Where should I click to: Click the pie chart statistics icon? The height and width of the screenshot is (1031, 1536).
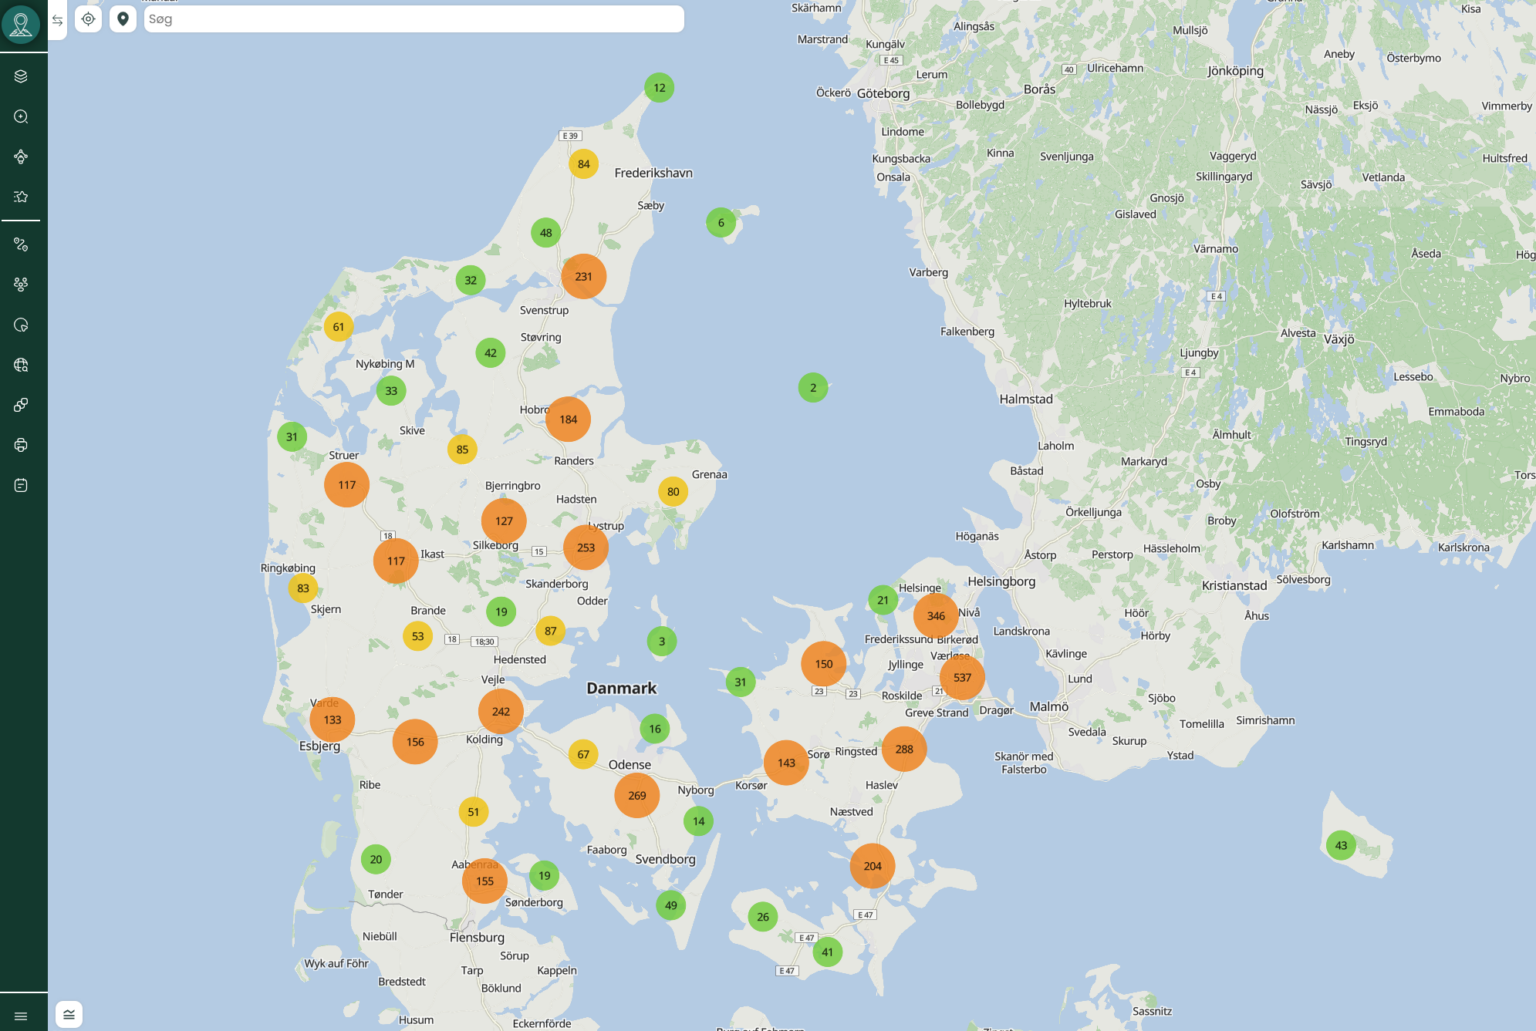click(x=21, y=324)
